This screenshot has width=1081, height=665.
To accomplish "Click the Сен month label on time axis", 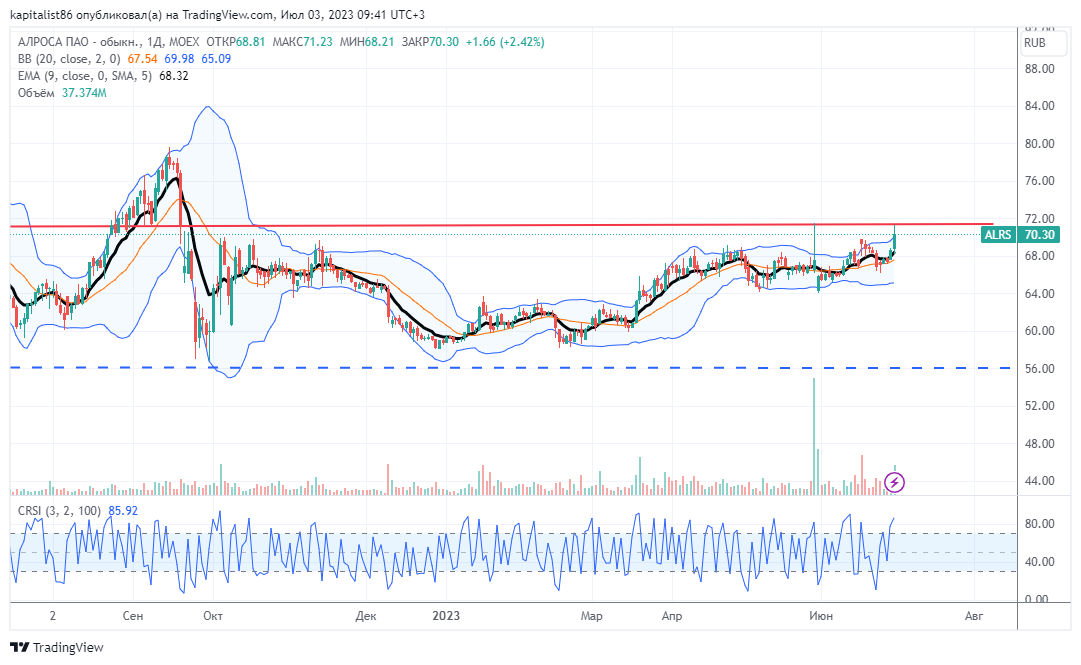I will point(132,616).
